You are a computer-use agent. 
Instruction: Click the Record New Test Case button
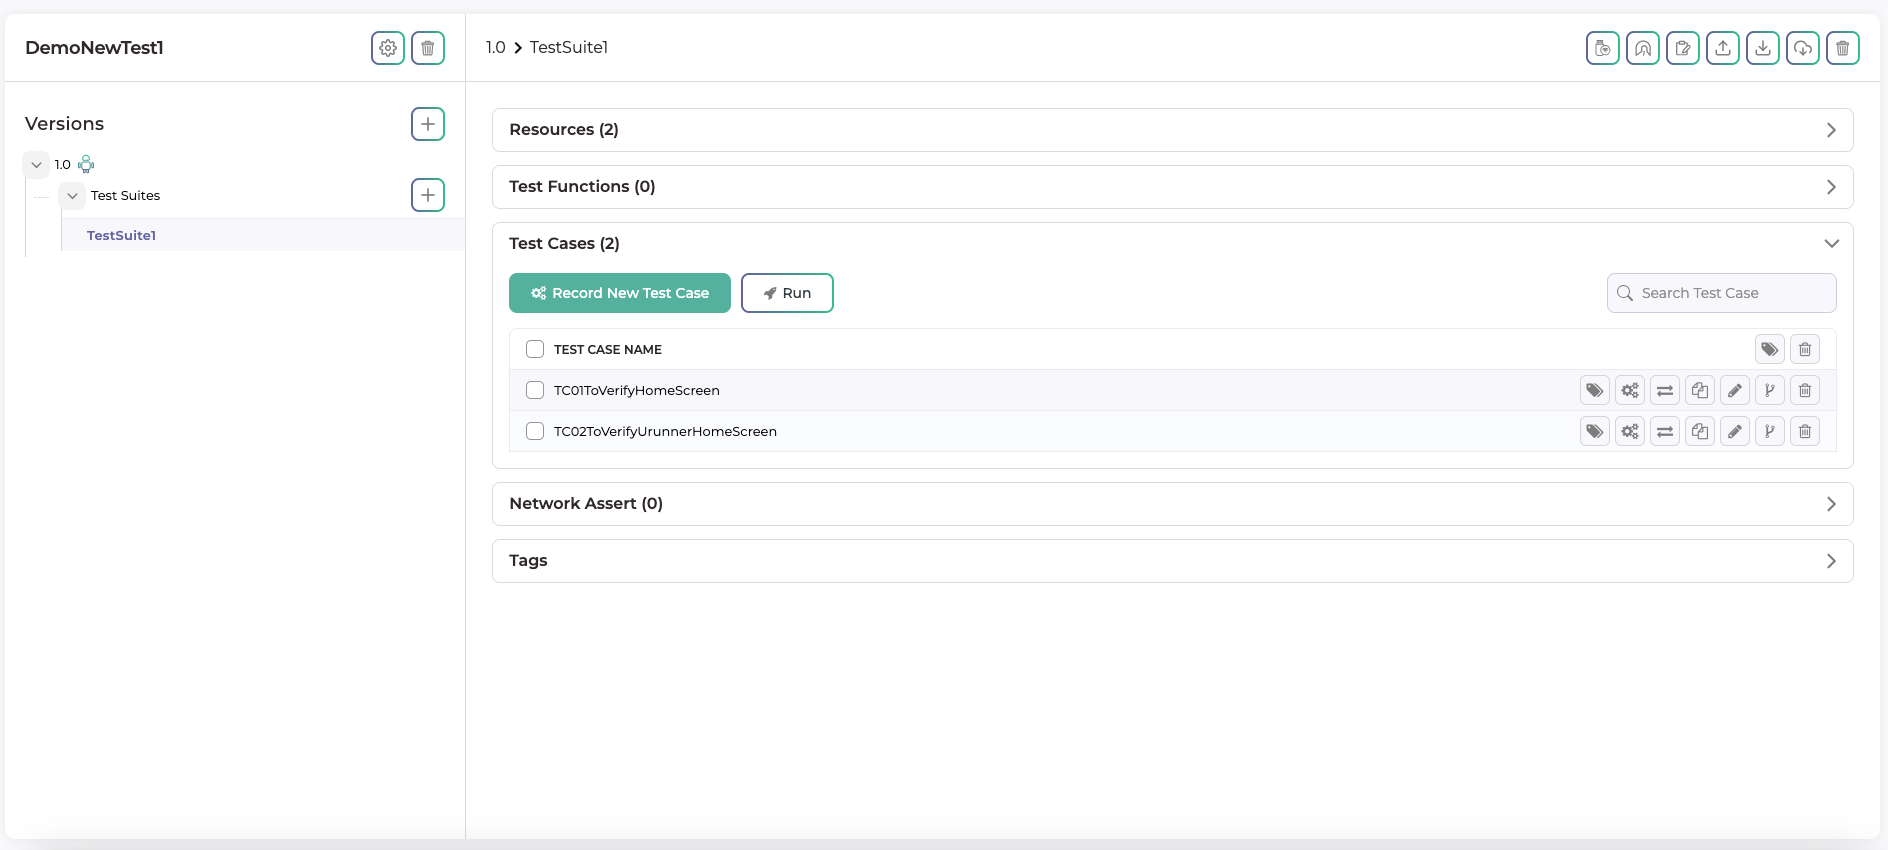pos(619,293)
